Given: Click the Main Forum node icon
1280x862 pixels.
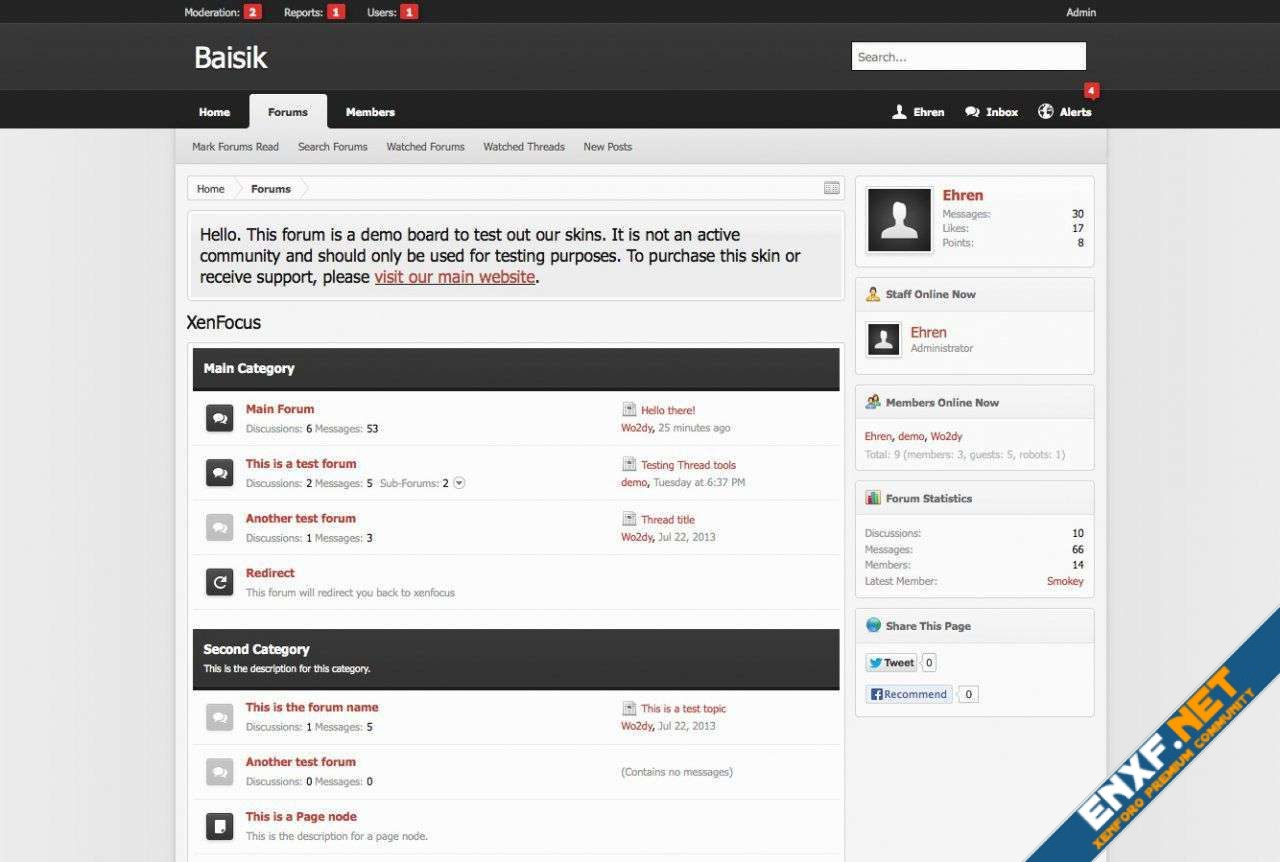Looking at the screenshot, I should pos(219,418).
